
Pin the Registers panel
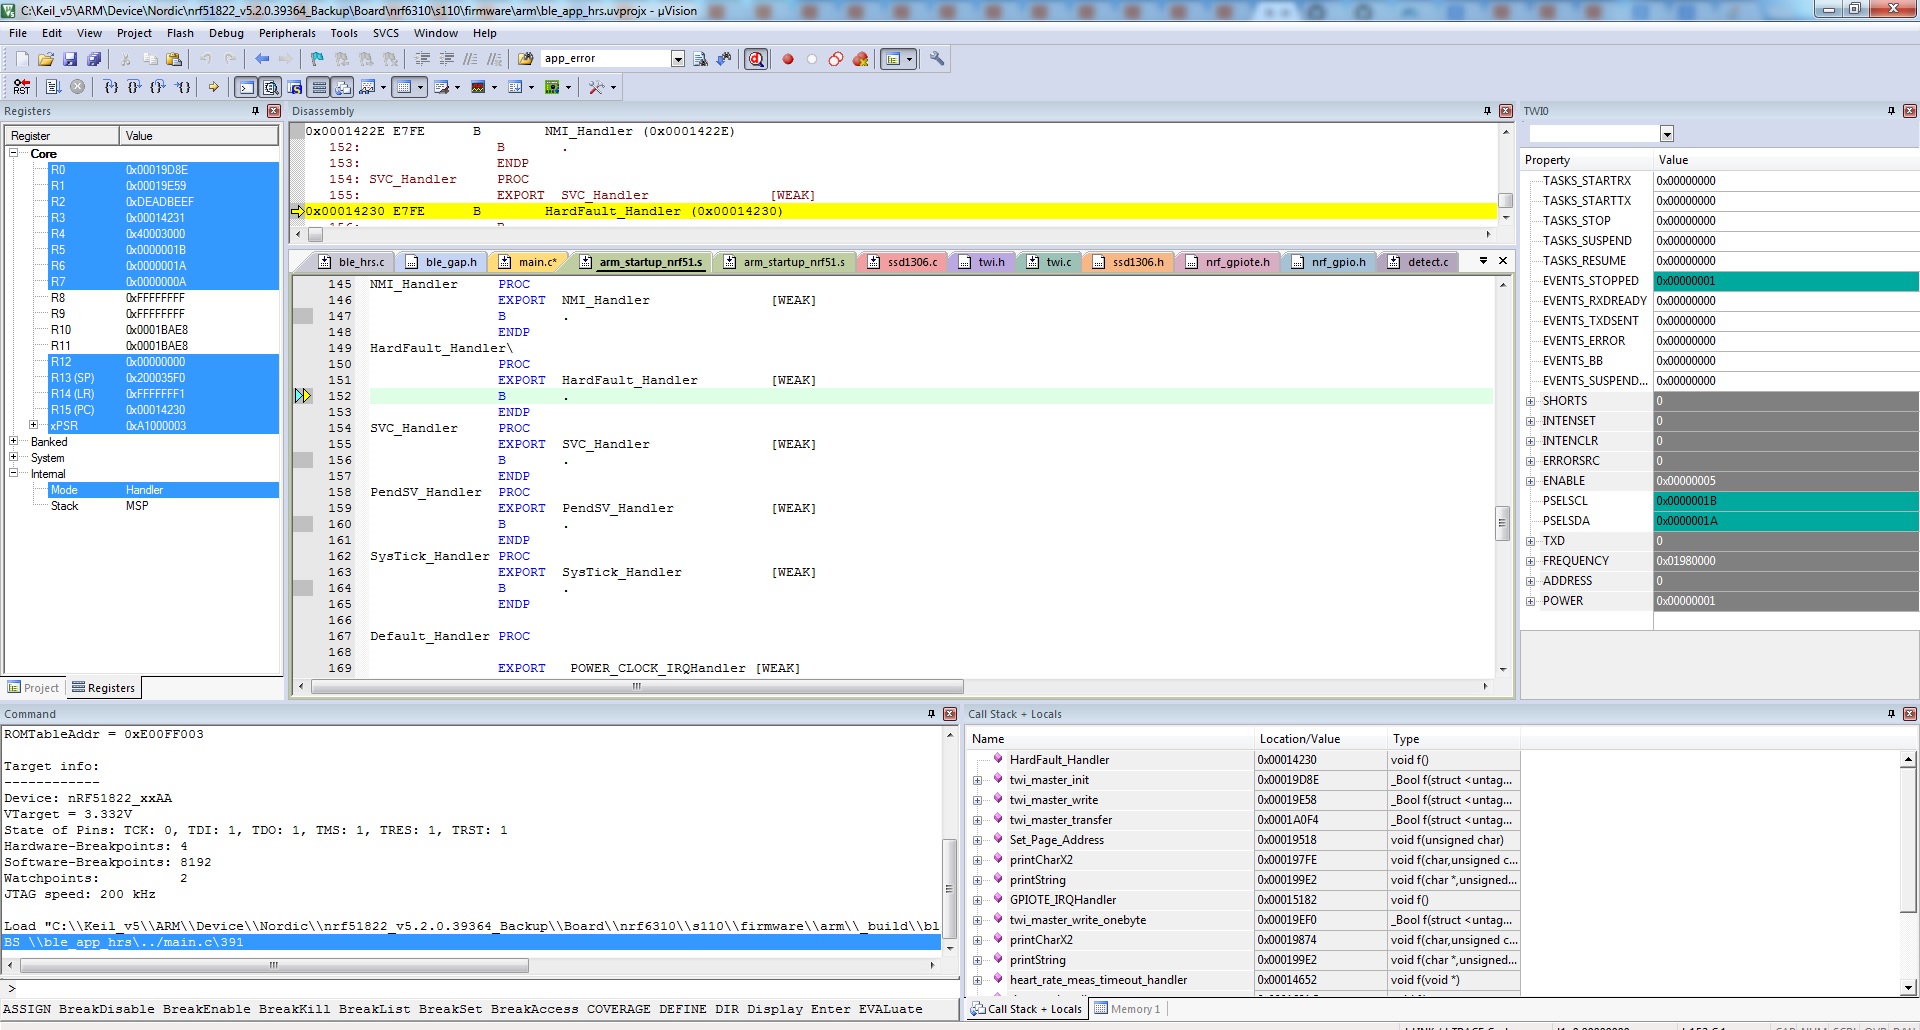(256, 111)
